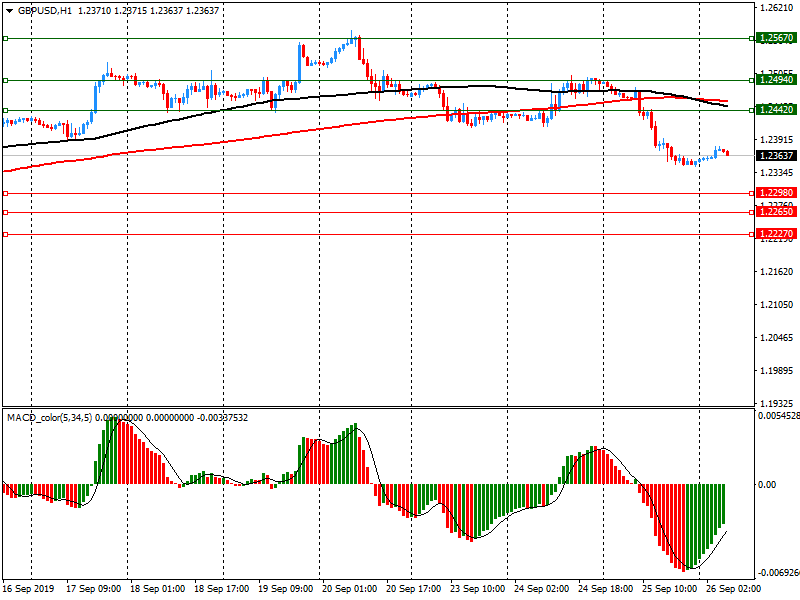Click the 1.21050 price scale value

(777, 305)
